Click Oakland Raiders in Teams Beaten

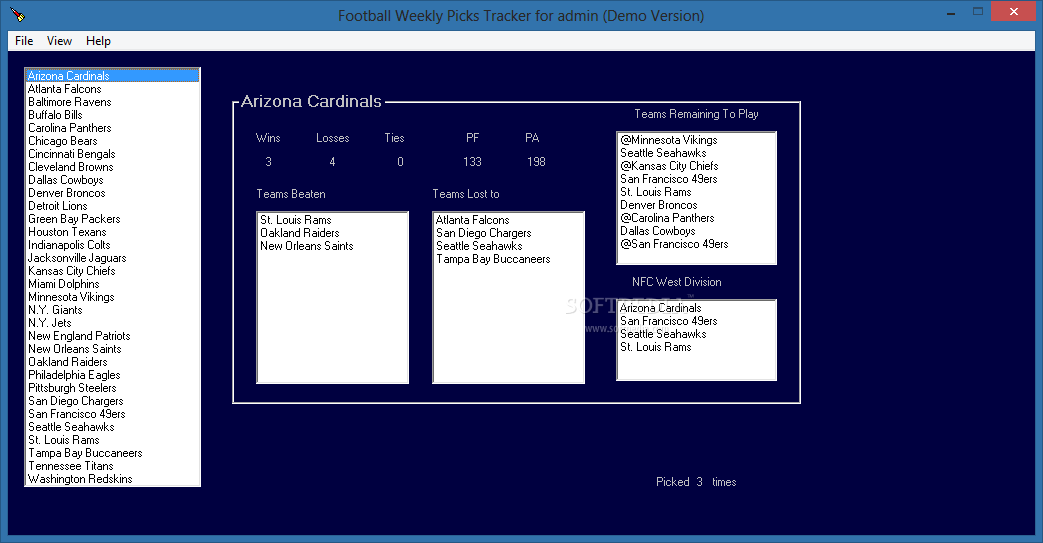click(332, 233)
